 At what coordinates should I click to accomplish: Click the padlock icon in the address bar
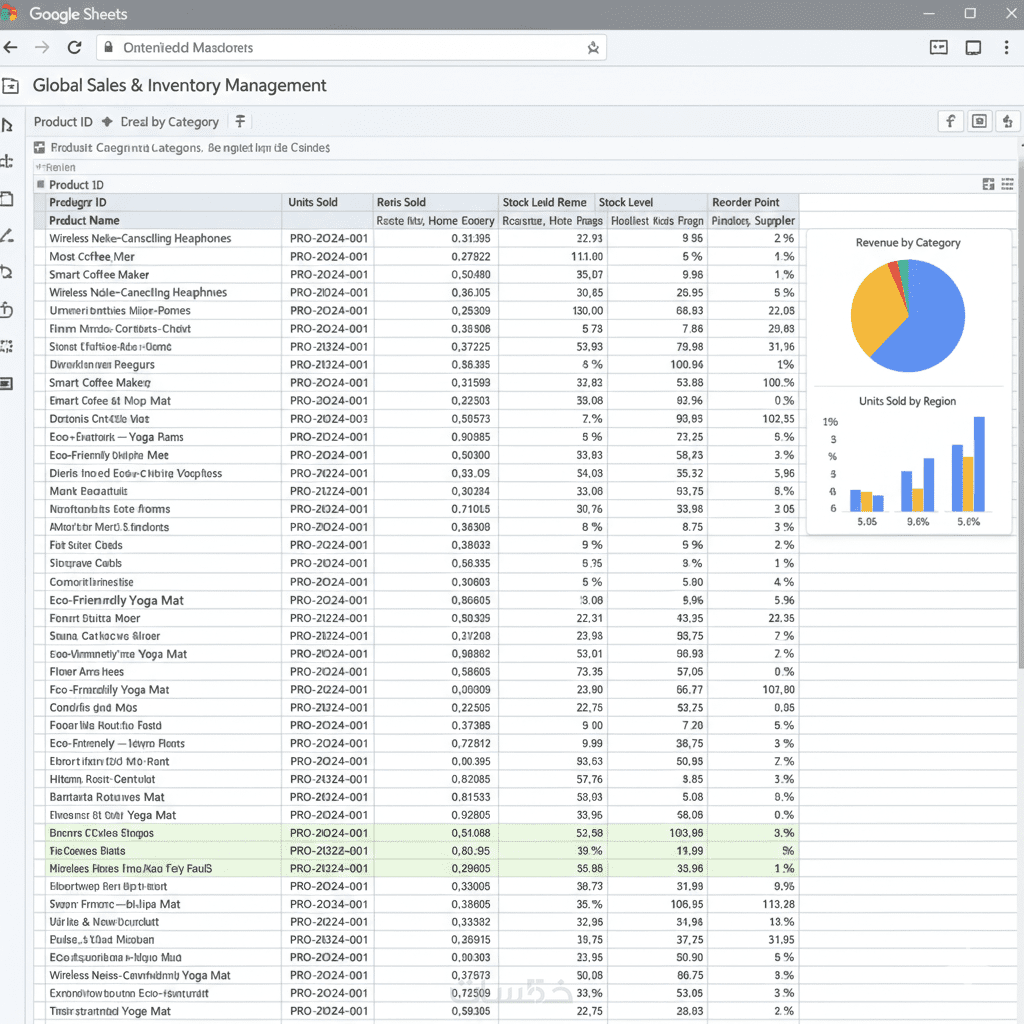(x=109, y=47)
